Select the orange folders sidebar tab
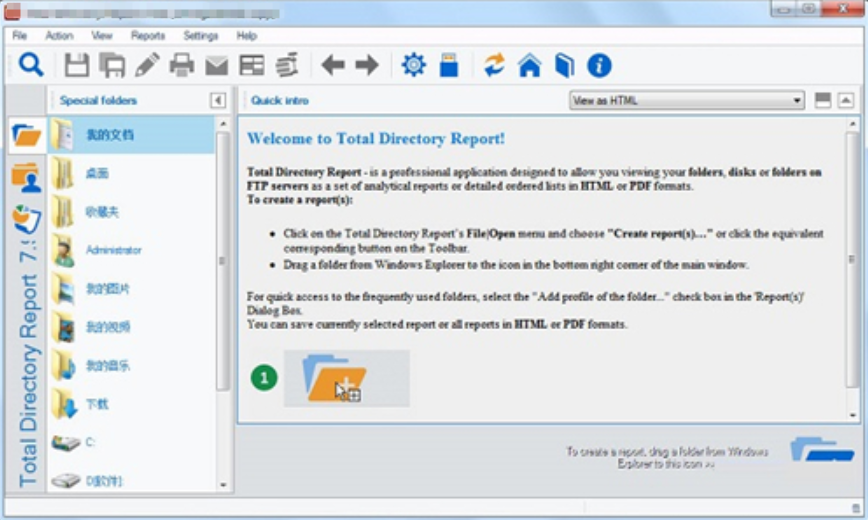Image resolution: width=868 pixels, height=520 pixels. tap(27, 135)
